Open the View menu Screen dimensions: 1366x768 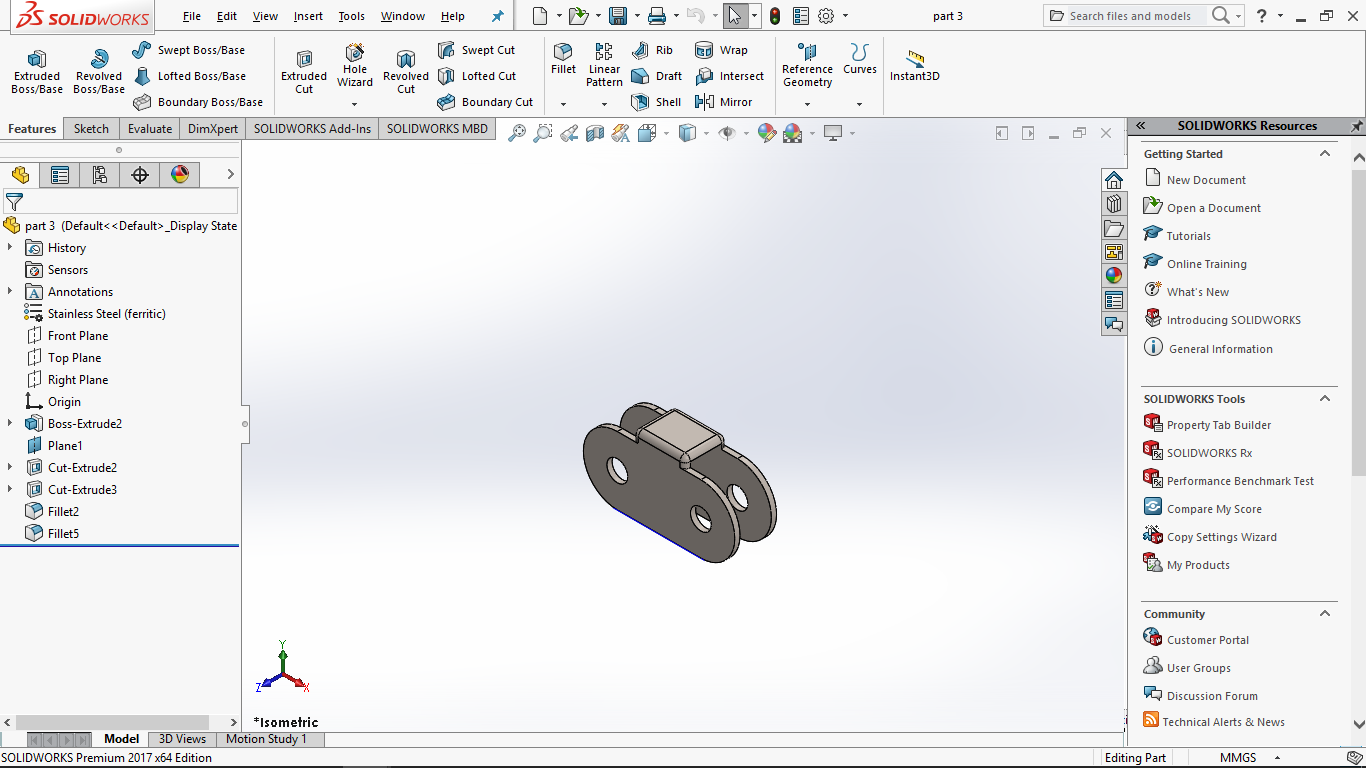(265, 16)
